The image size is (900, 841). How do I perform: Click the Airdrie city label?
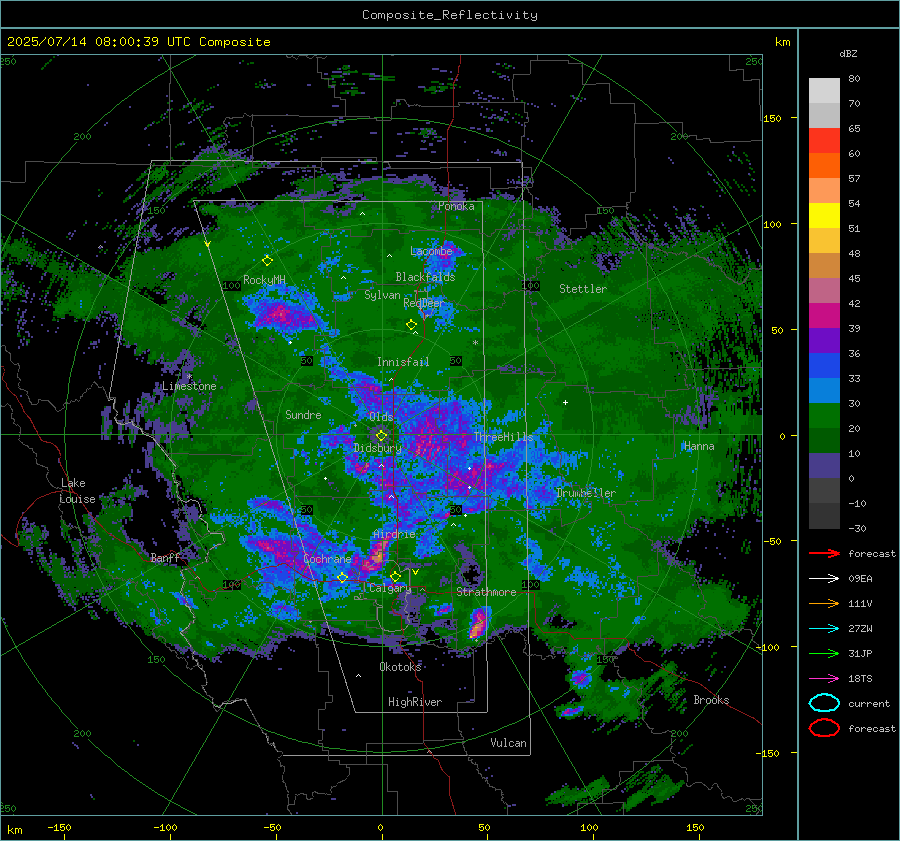click(394, 534)
